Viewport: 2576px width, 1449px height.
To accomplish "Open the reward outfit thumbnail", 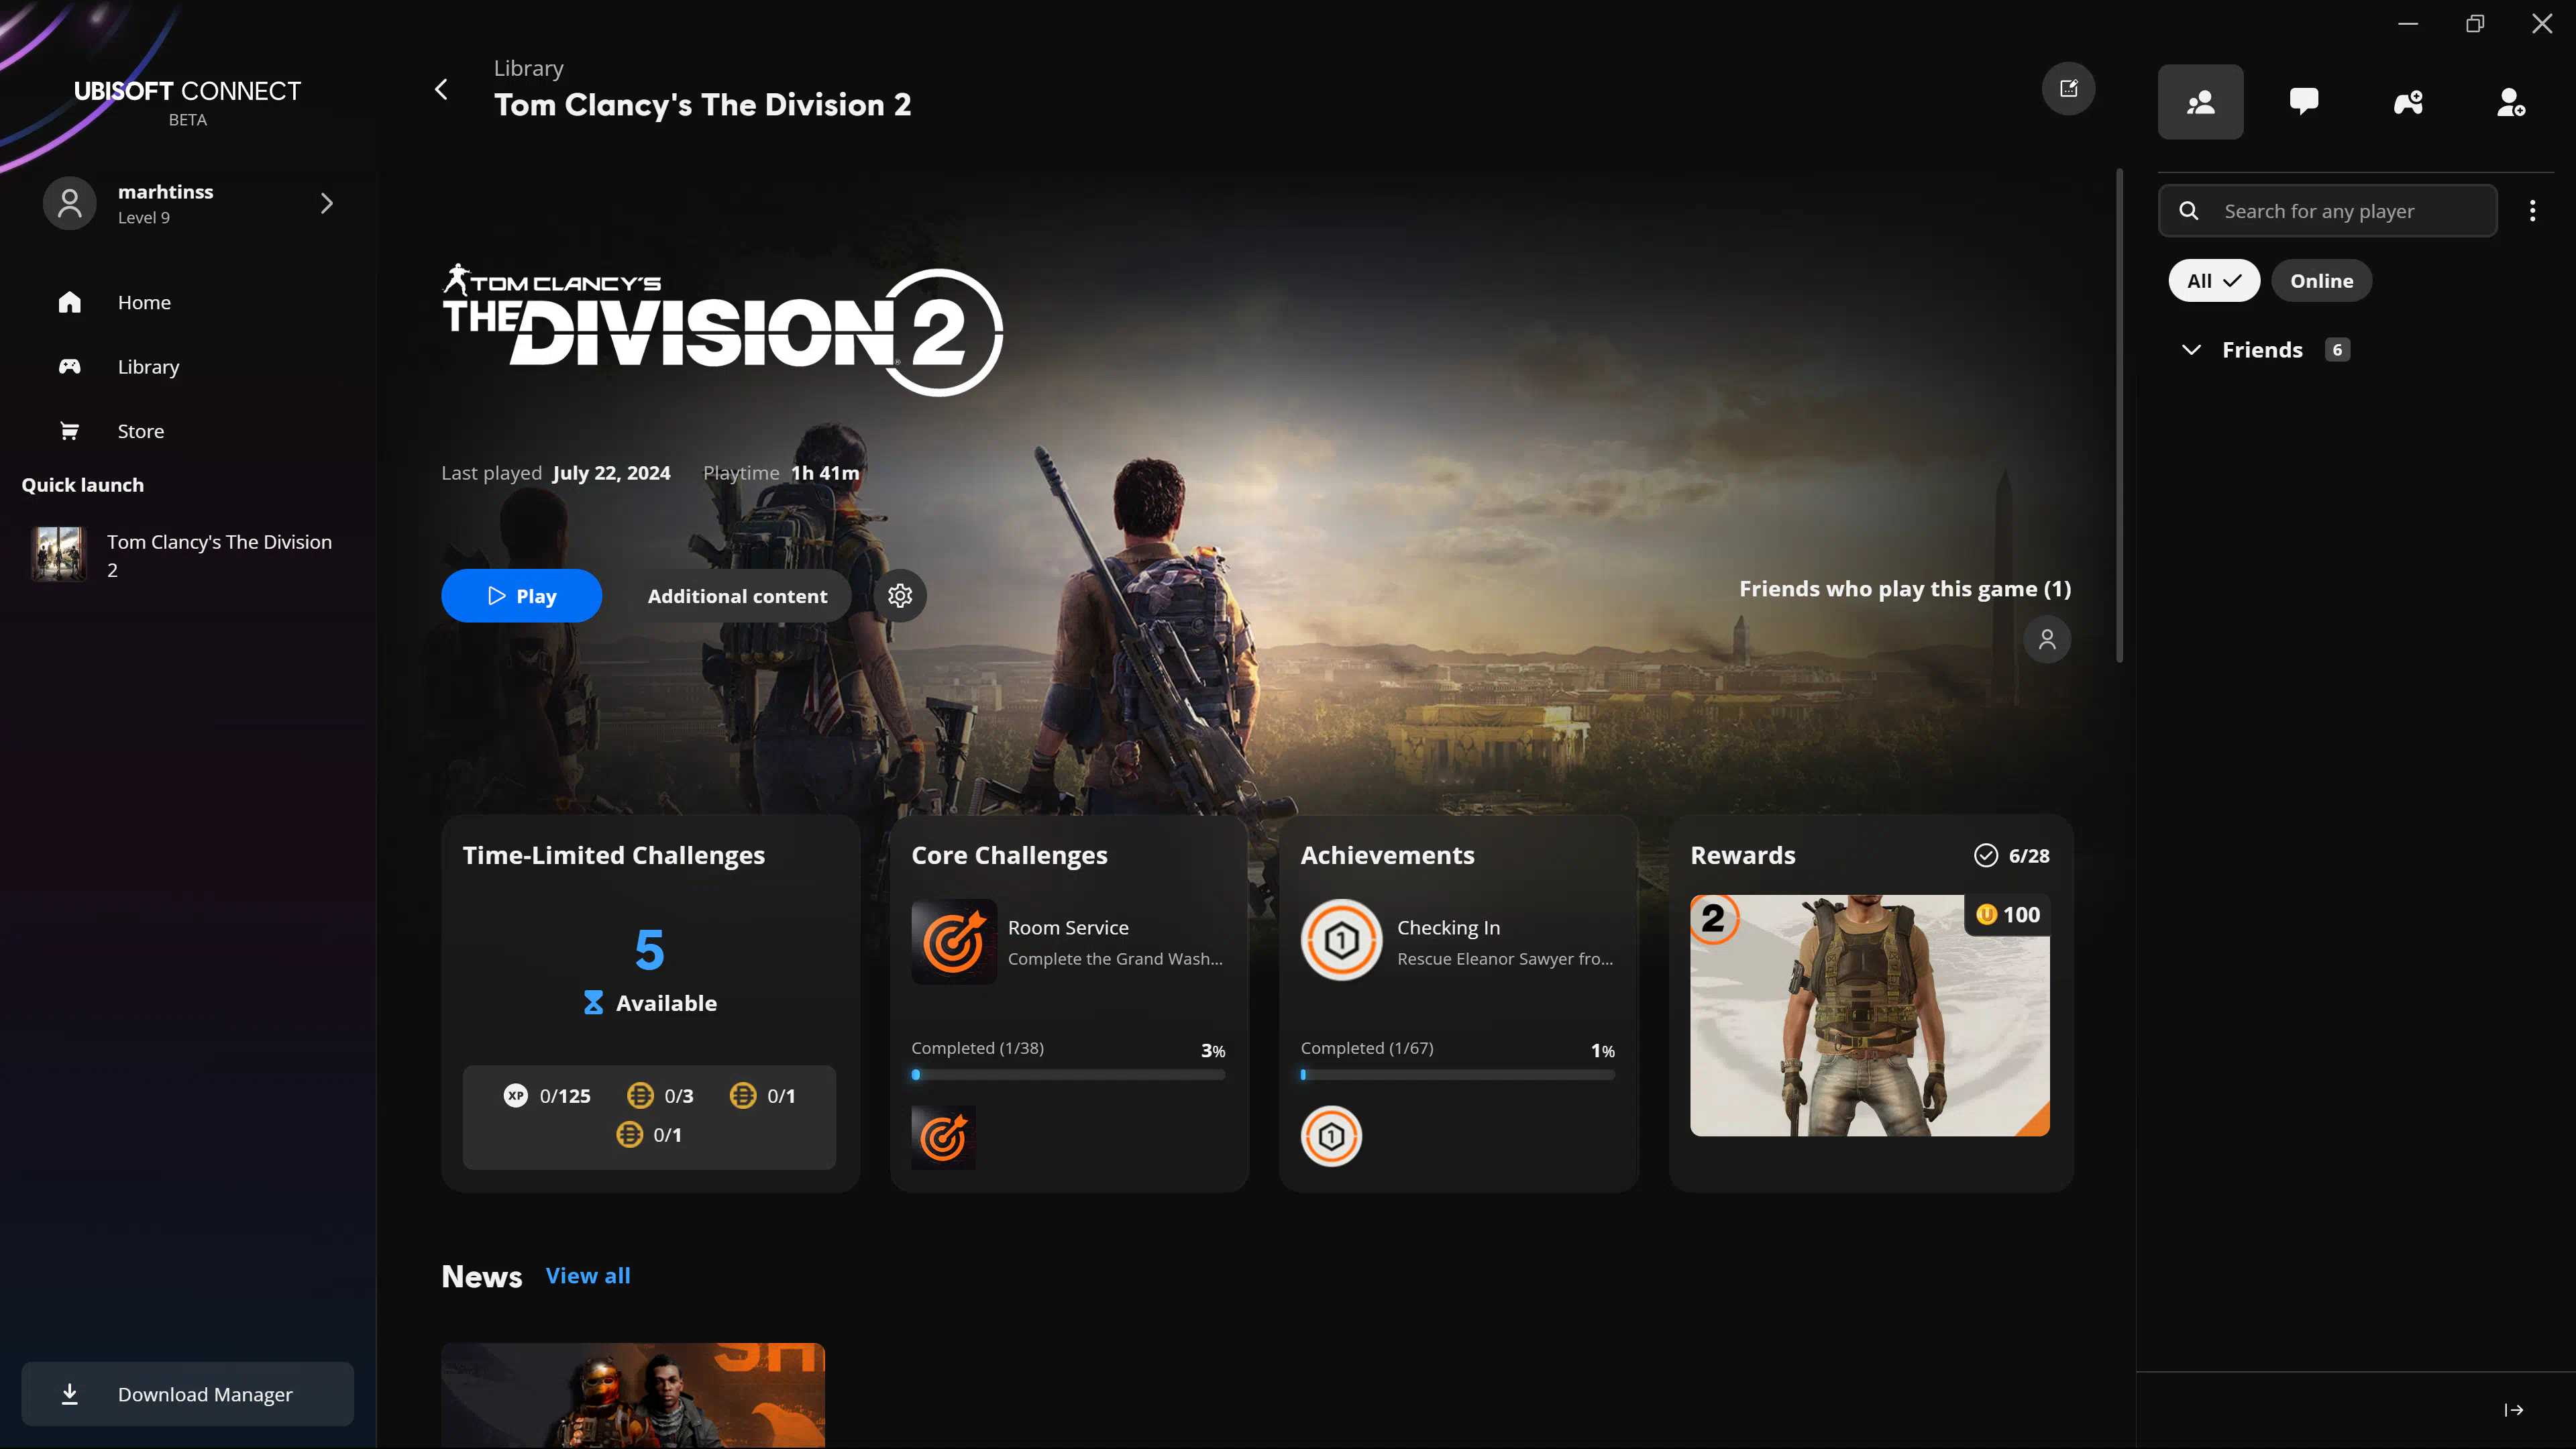I will (1870, 1016).
